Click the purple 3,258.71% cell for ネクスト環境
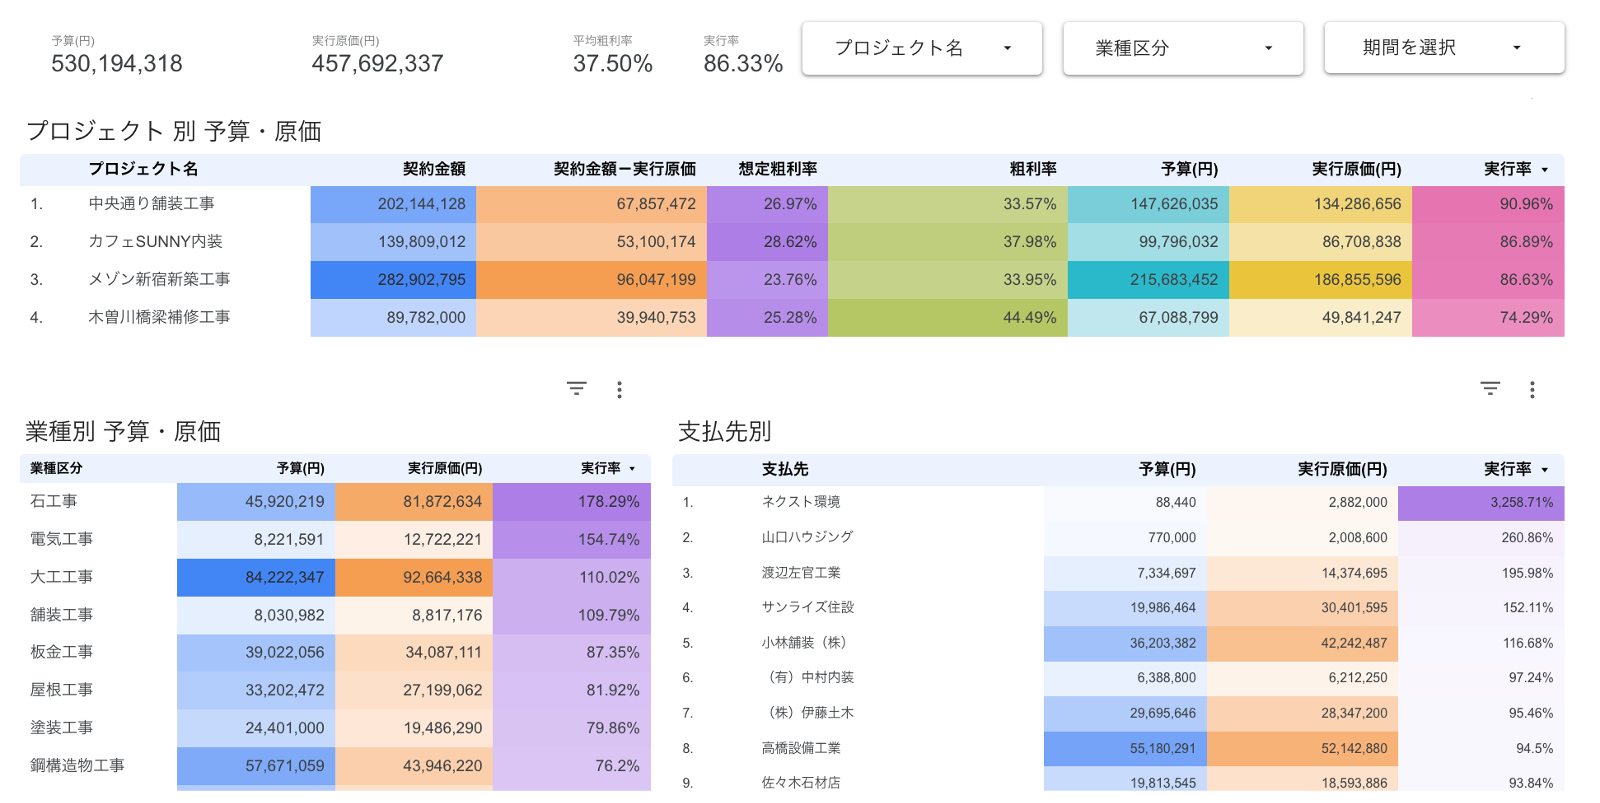Image resolution: width=1600 pixels, height=803 pixels. tap(1481, 503)
